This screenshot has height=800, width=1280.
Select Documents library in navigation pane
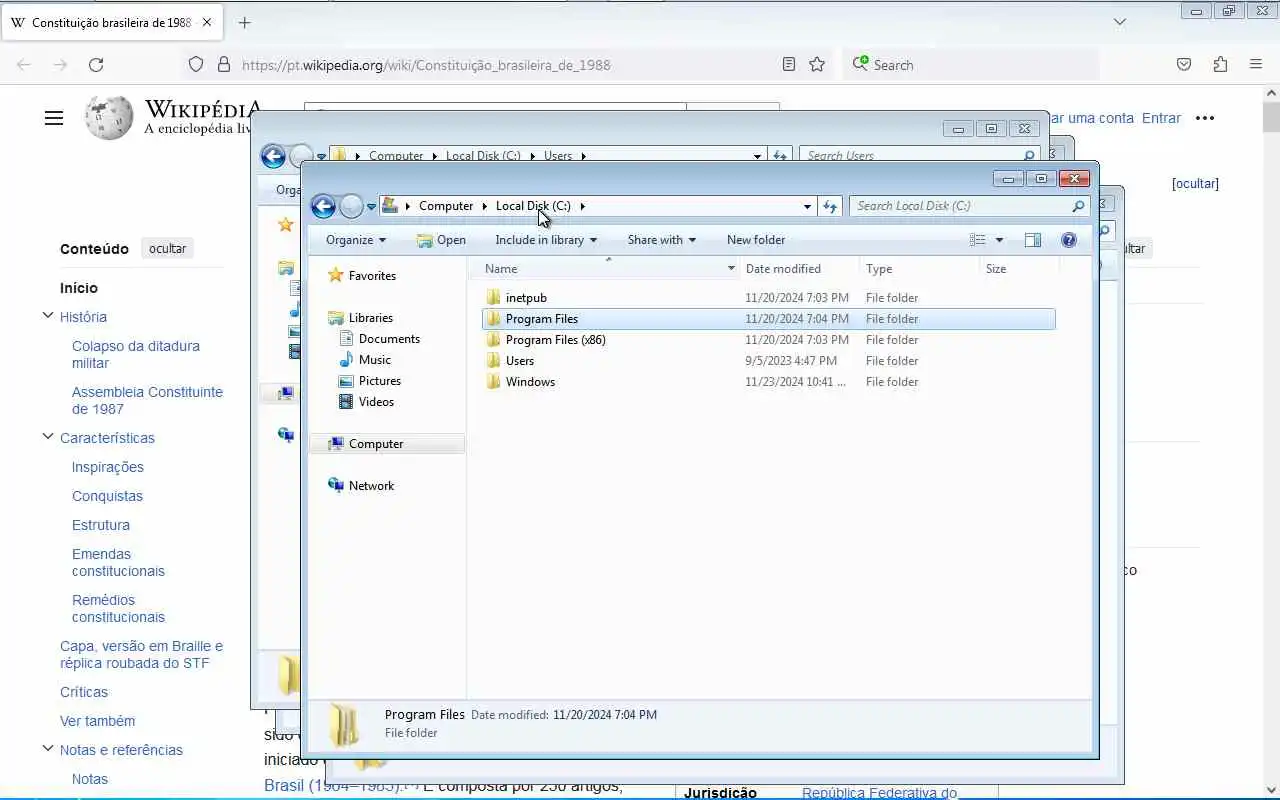click(389, 339)
